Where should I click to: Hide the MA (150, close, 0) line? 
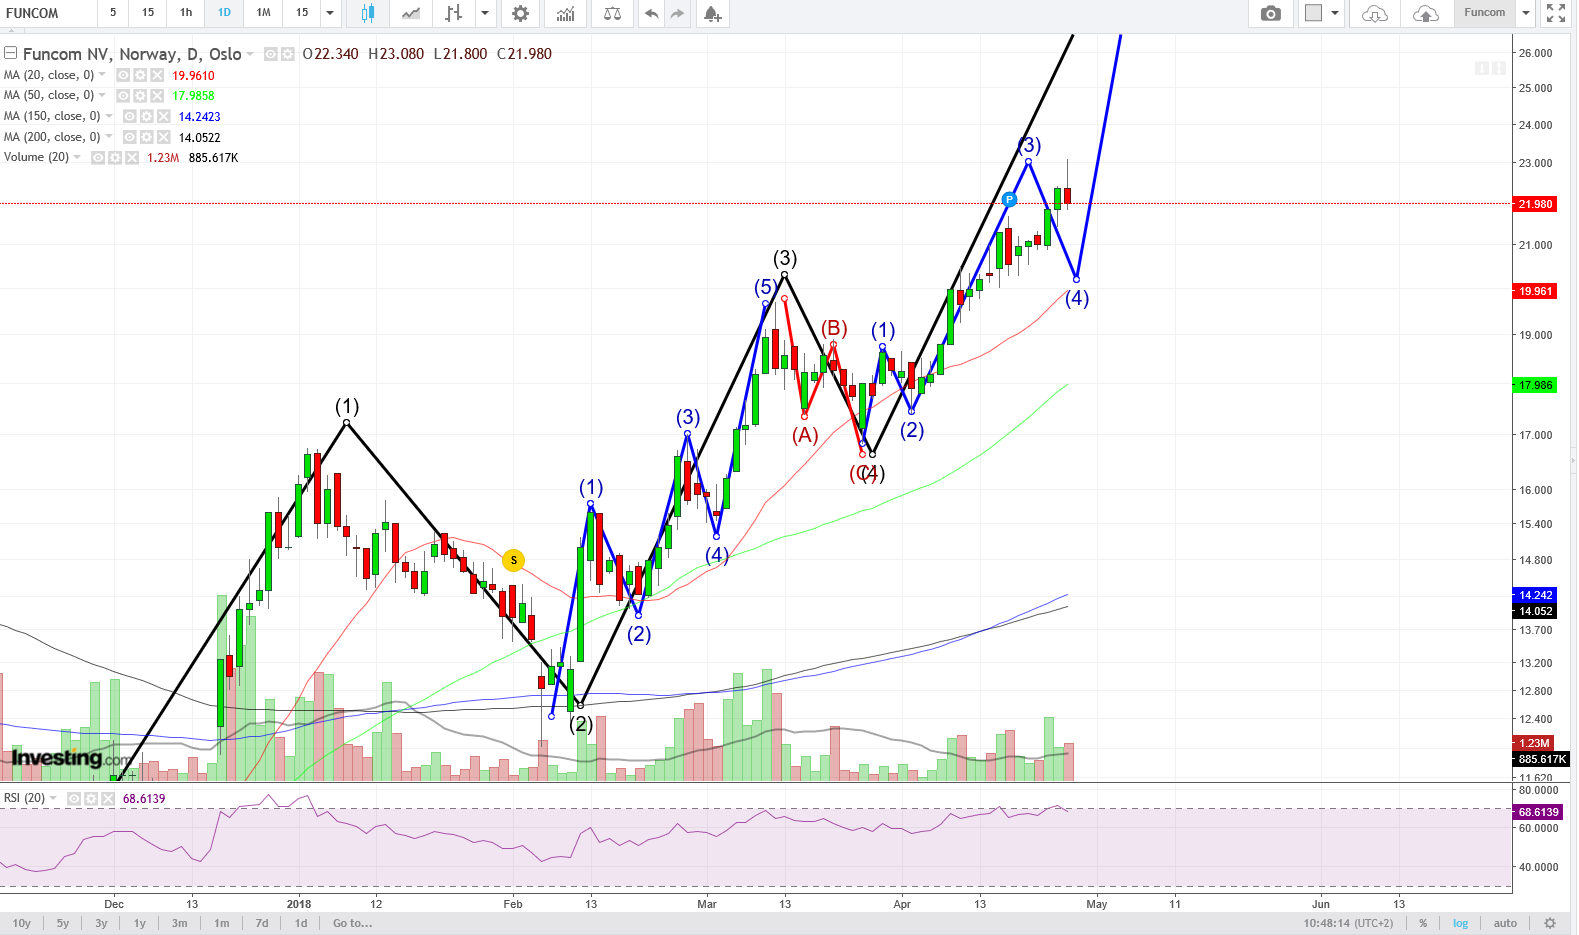tap(129, 117)
